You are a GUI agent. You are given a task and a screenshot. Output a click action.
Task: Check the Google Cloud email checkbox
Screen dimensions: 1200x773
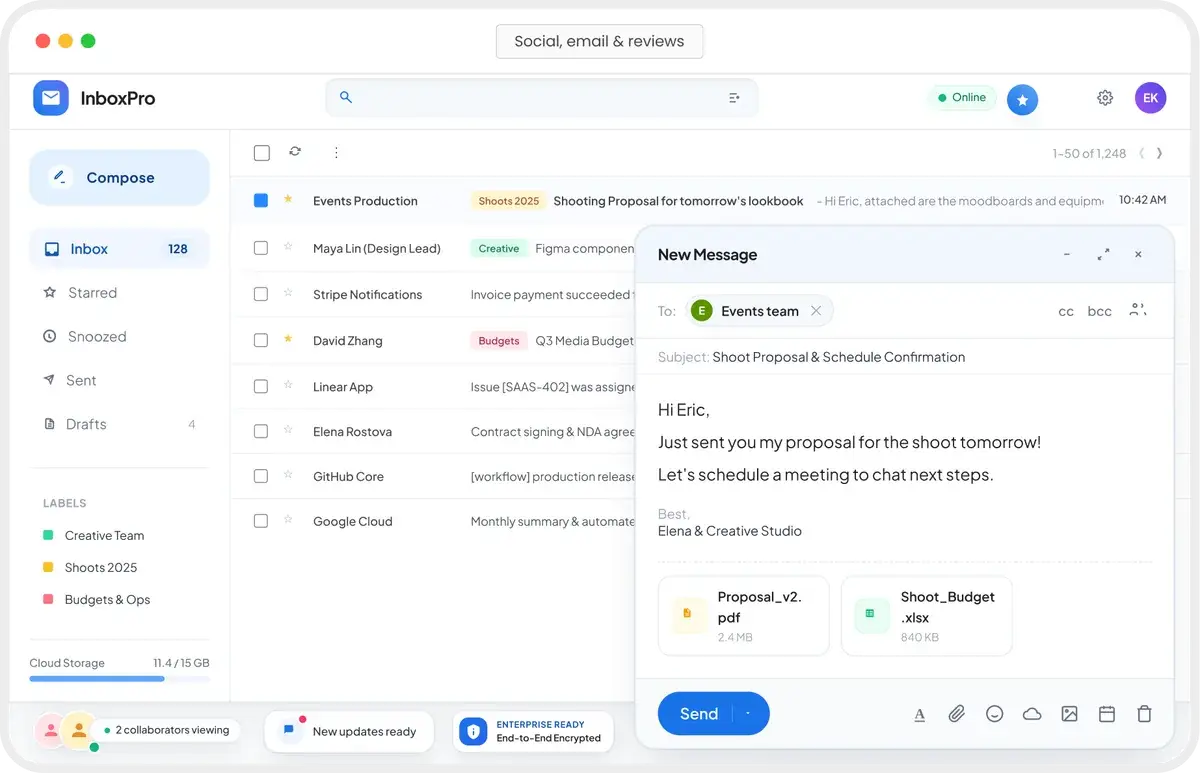point(261,521)
